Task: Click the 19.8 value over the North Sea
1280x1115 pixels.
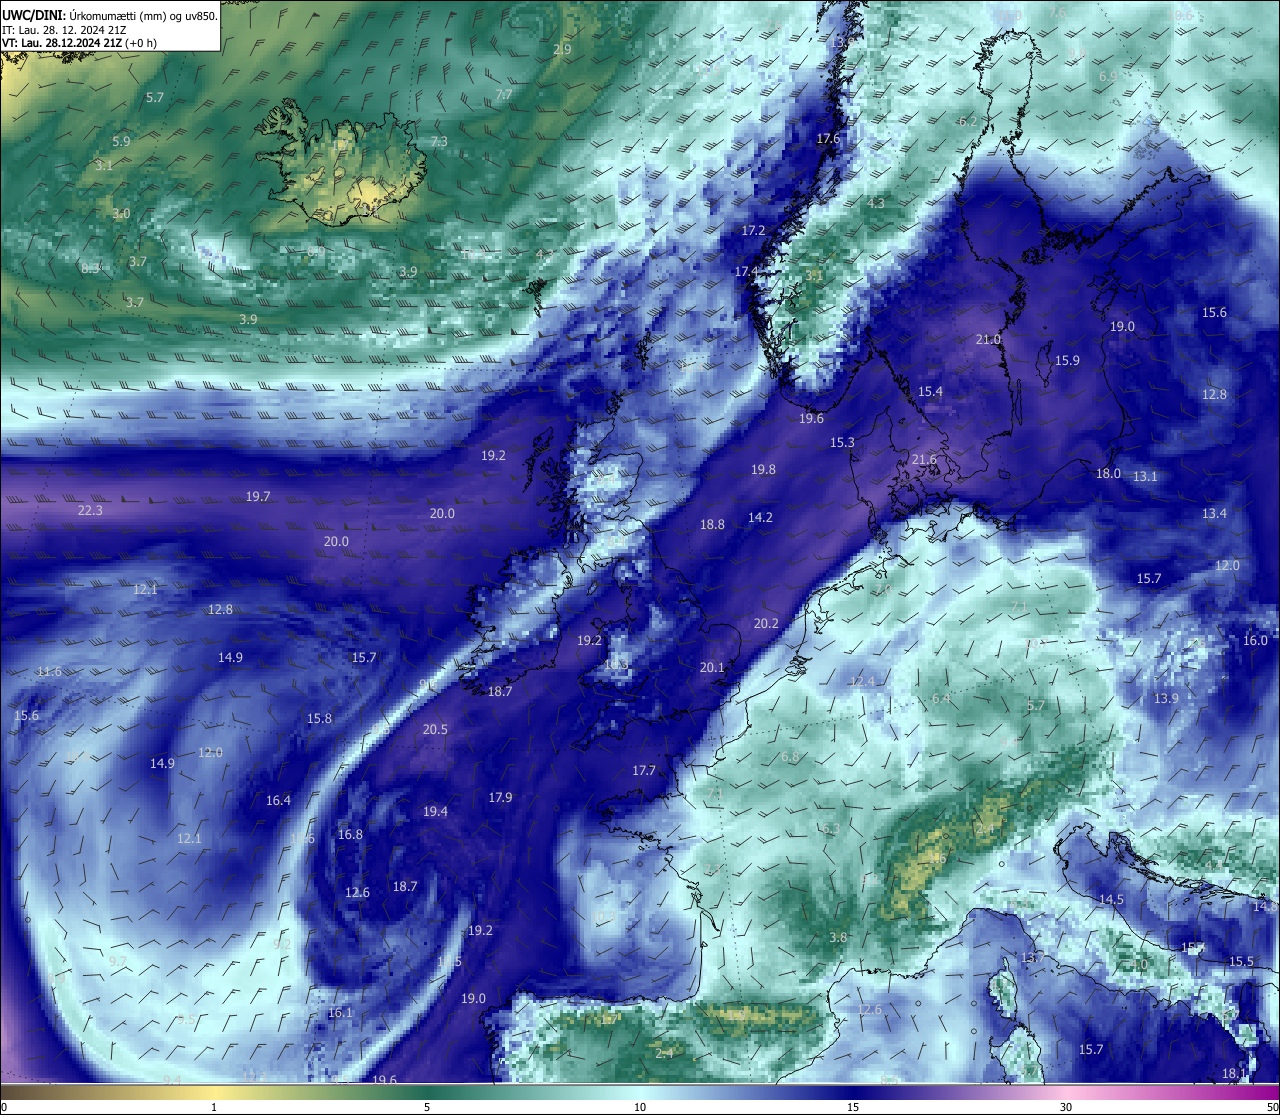Action: (x=763, y=470)
